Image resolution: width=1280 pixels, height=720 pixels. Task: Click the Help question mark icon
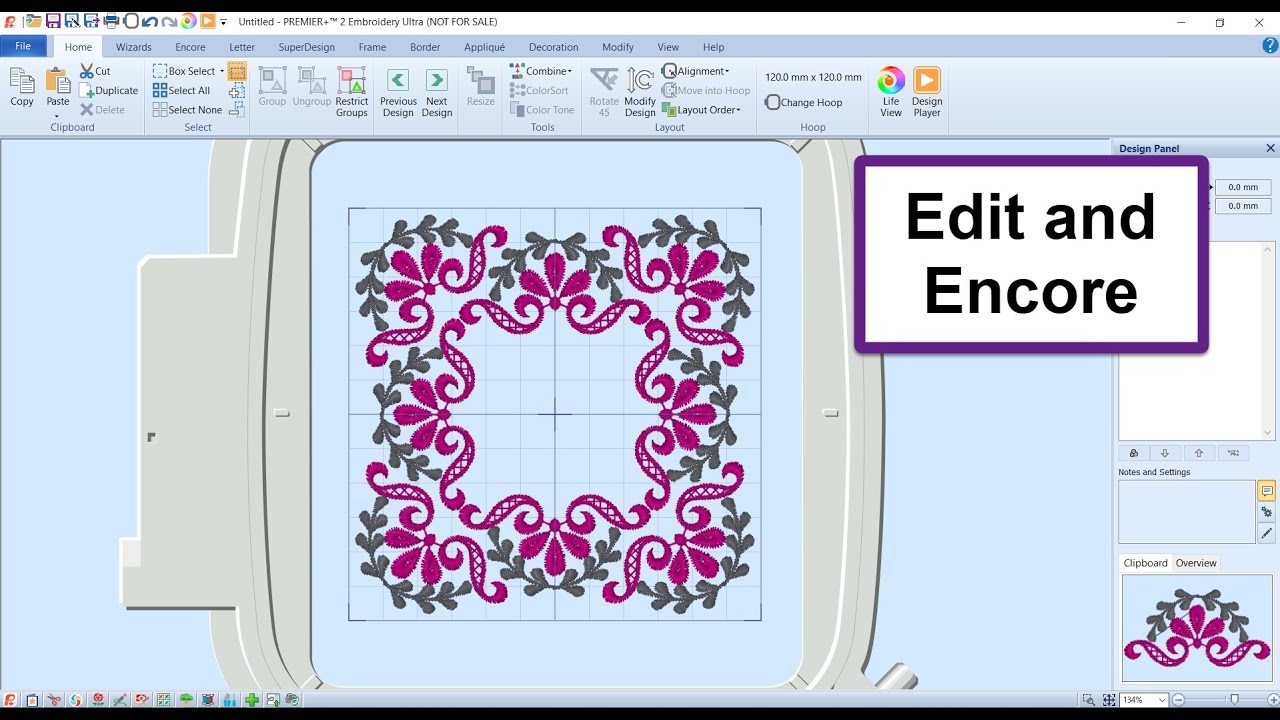coord(1270,46)
